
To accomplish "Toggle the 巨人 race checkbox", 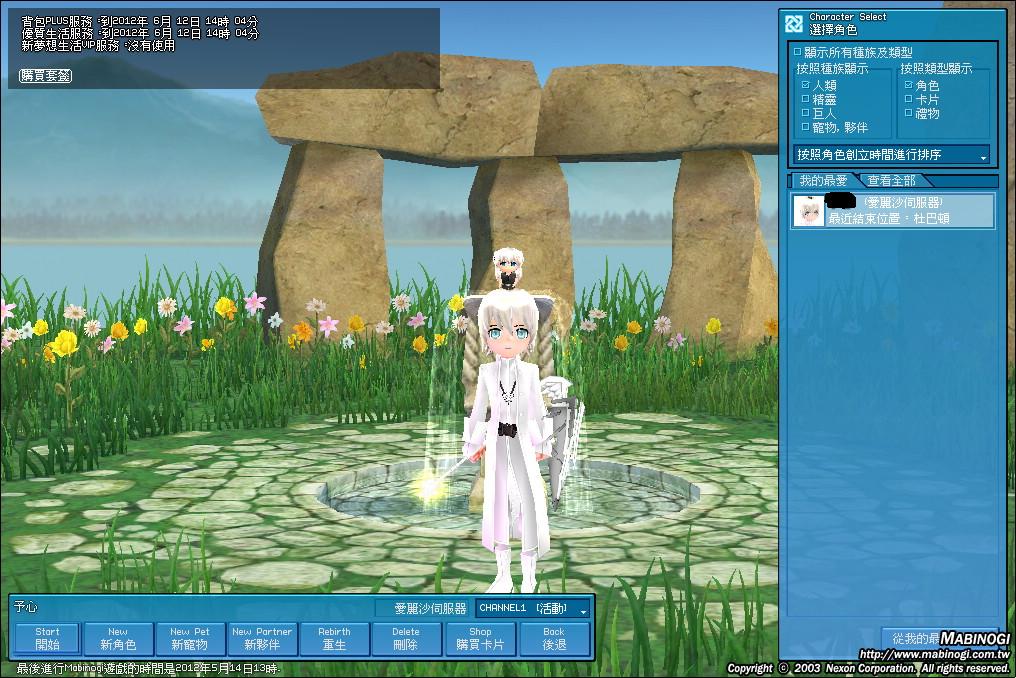I will pos(806,114).
